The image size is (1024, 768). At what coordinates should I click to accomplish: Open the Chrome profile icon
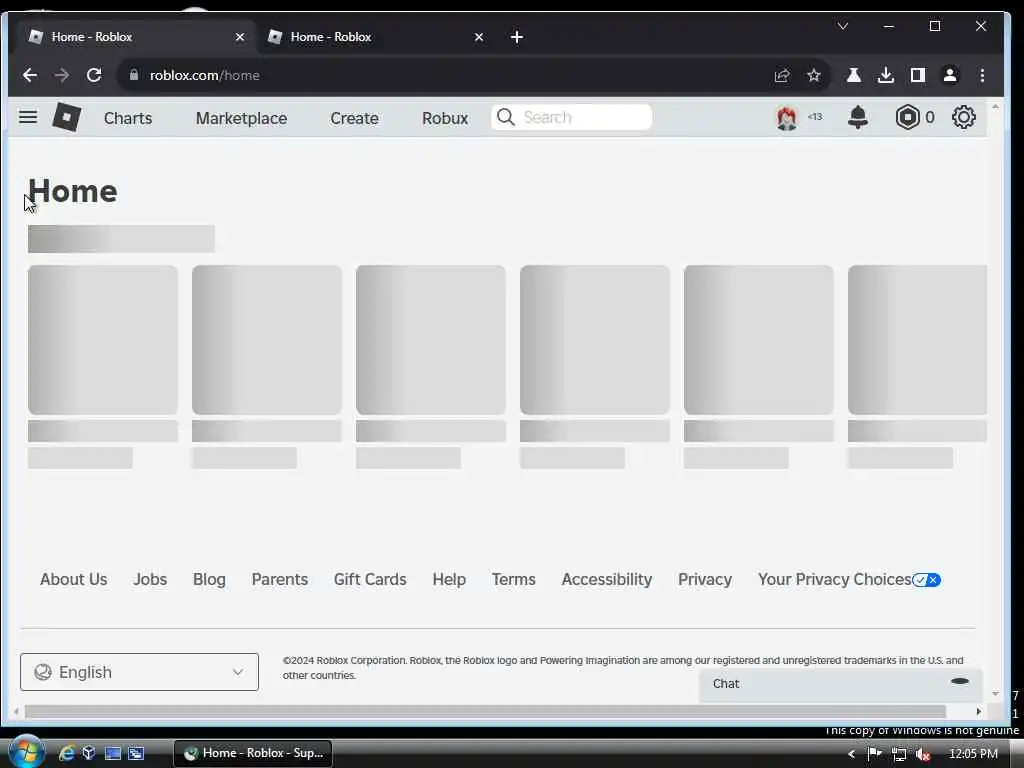[950, 75]
